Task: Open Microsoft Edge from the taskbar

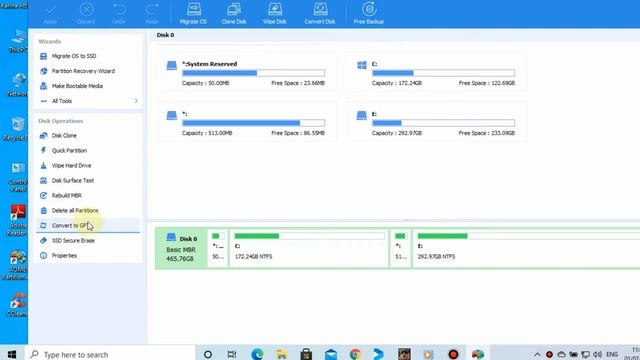Action: [x=257, y=354]
